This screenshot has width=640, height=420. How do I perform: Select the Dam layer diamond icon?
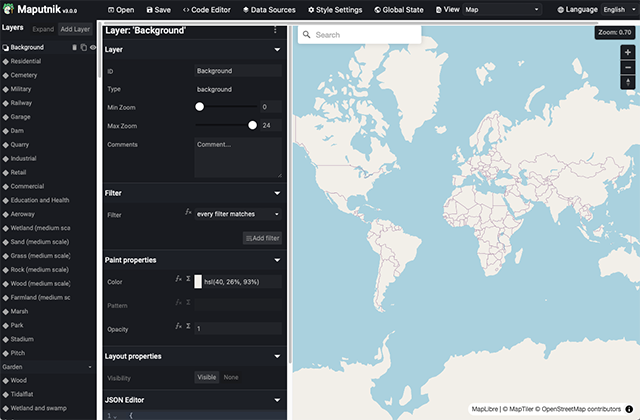tap(6, 131)
